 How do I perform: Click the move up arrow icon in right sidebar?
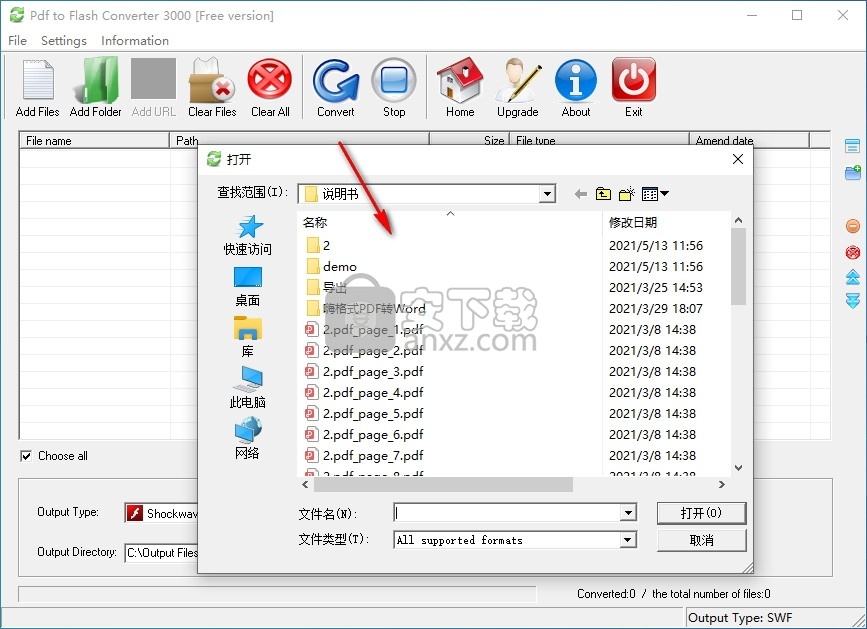853,277
